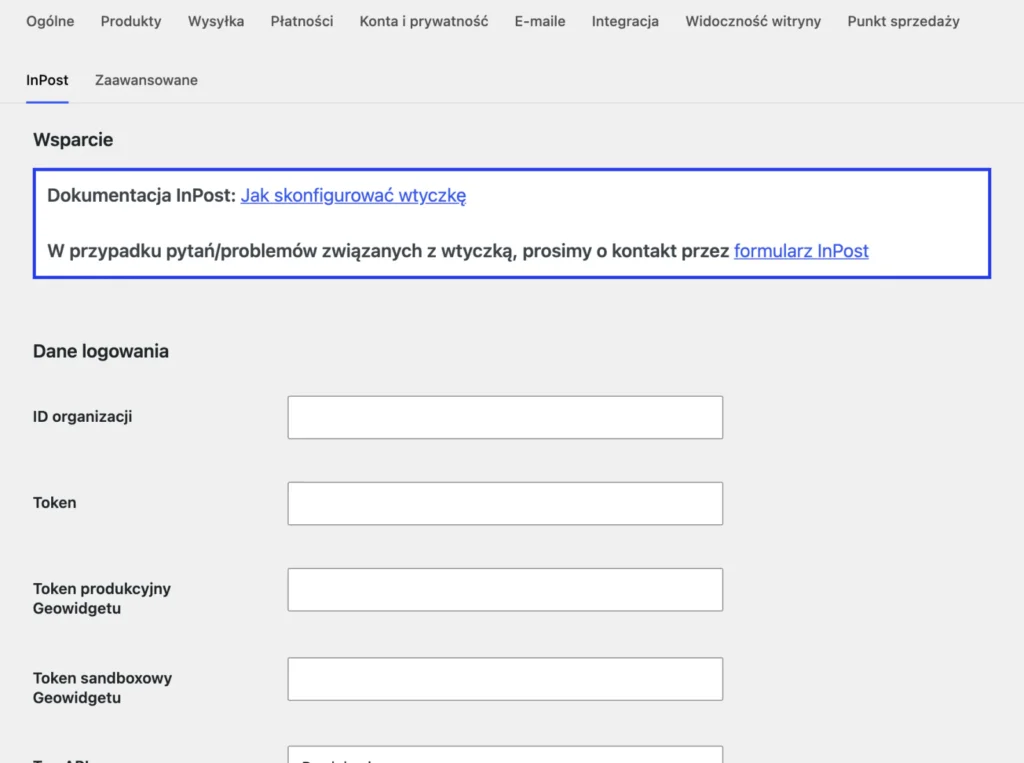Click the Dane logowania heading
This screenshot has width=1024, height=763.
point(101,351)
